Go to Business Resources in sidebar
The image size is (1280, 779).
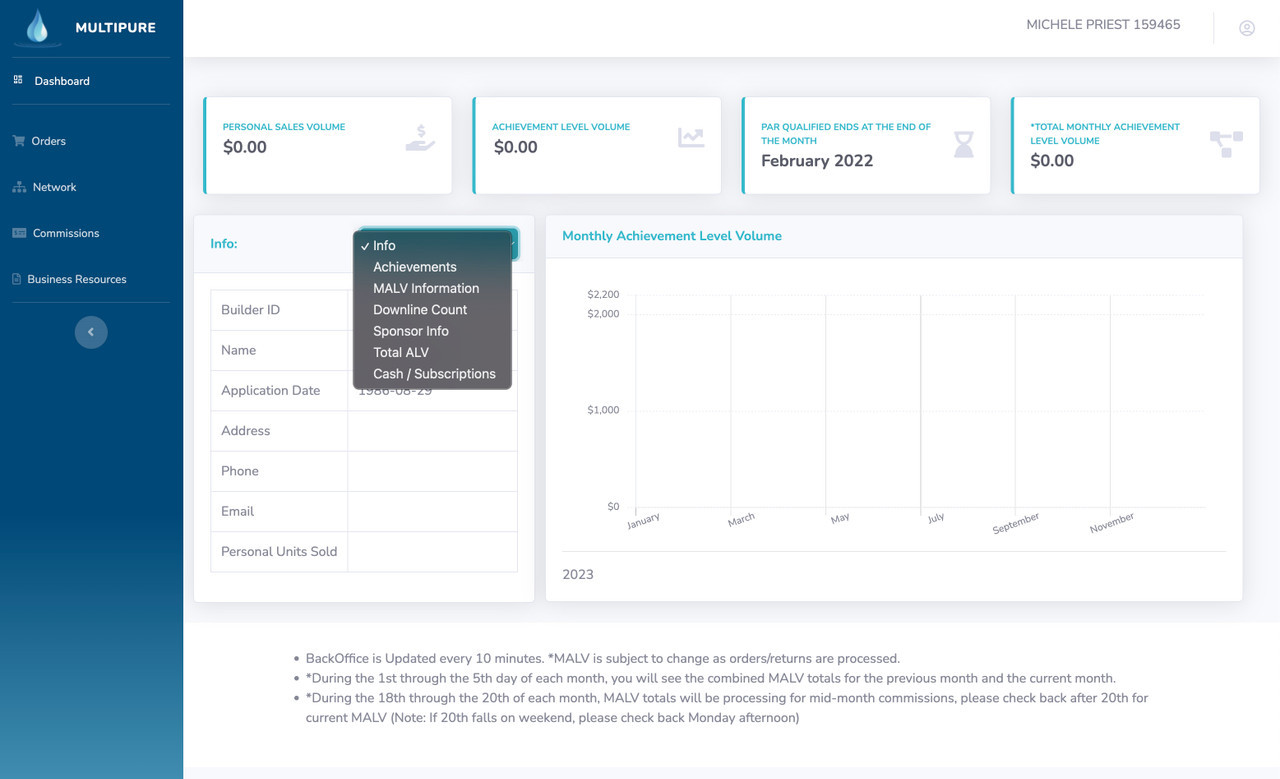point(77,279)
